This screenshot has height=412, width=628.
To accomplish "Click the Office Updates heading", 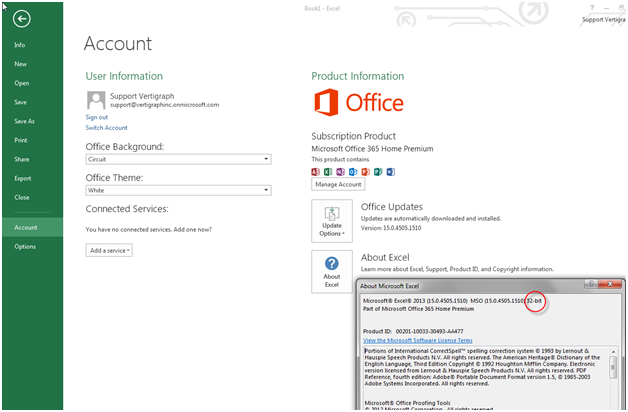I will point(392,207).
